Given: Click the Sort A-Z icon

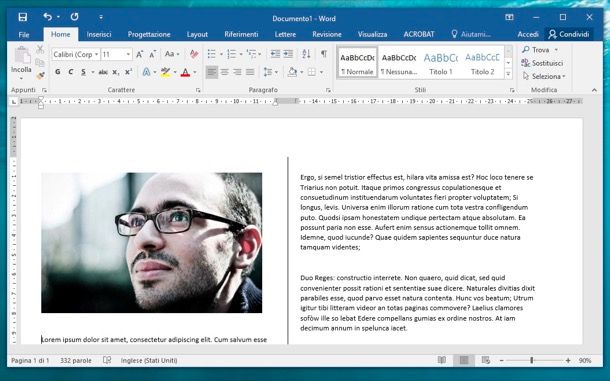Looking at the screenshot, I should pyautogui.click(x=306, y=54).
